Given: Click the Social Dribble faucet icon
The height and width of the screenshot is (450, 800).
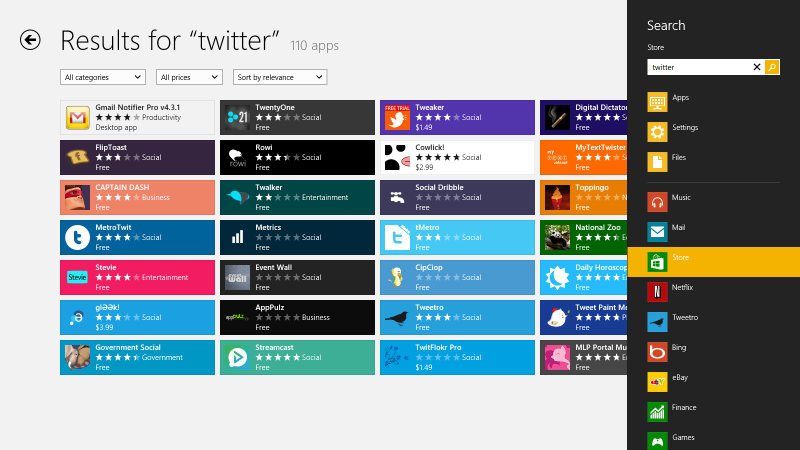Looking at the screenshot, I should coord(397,197).
